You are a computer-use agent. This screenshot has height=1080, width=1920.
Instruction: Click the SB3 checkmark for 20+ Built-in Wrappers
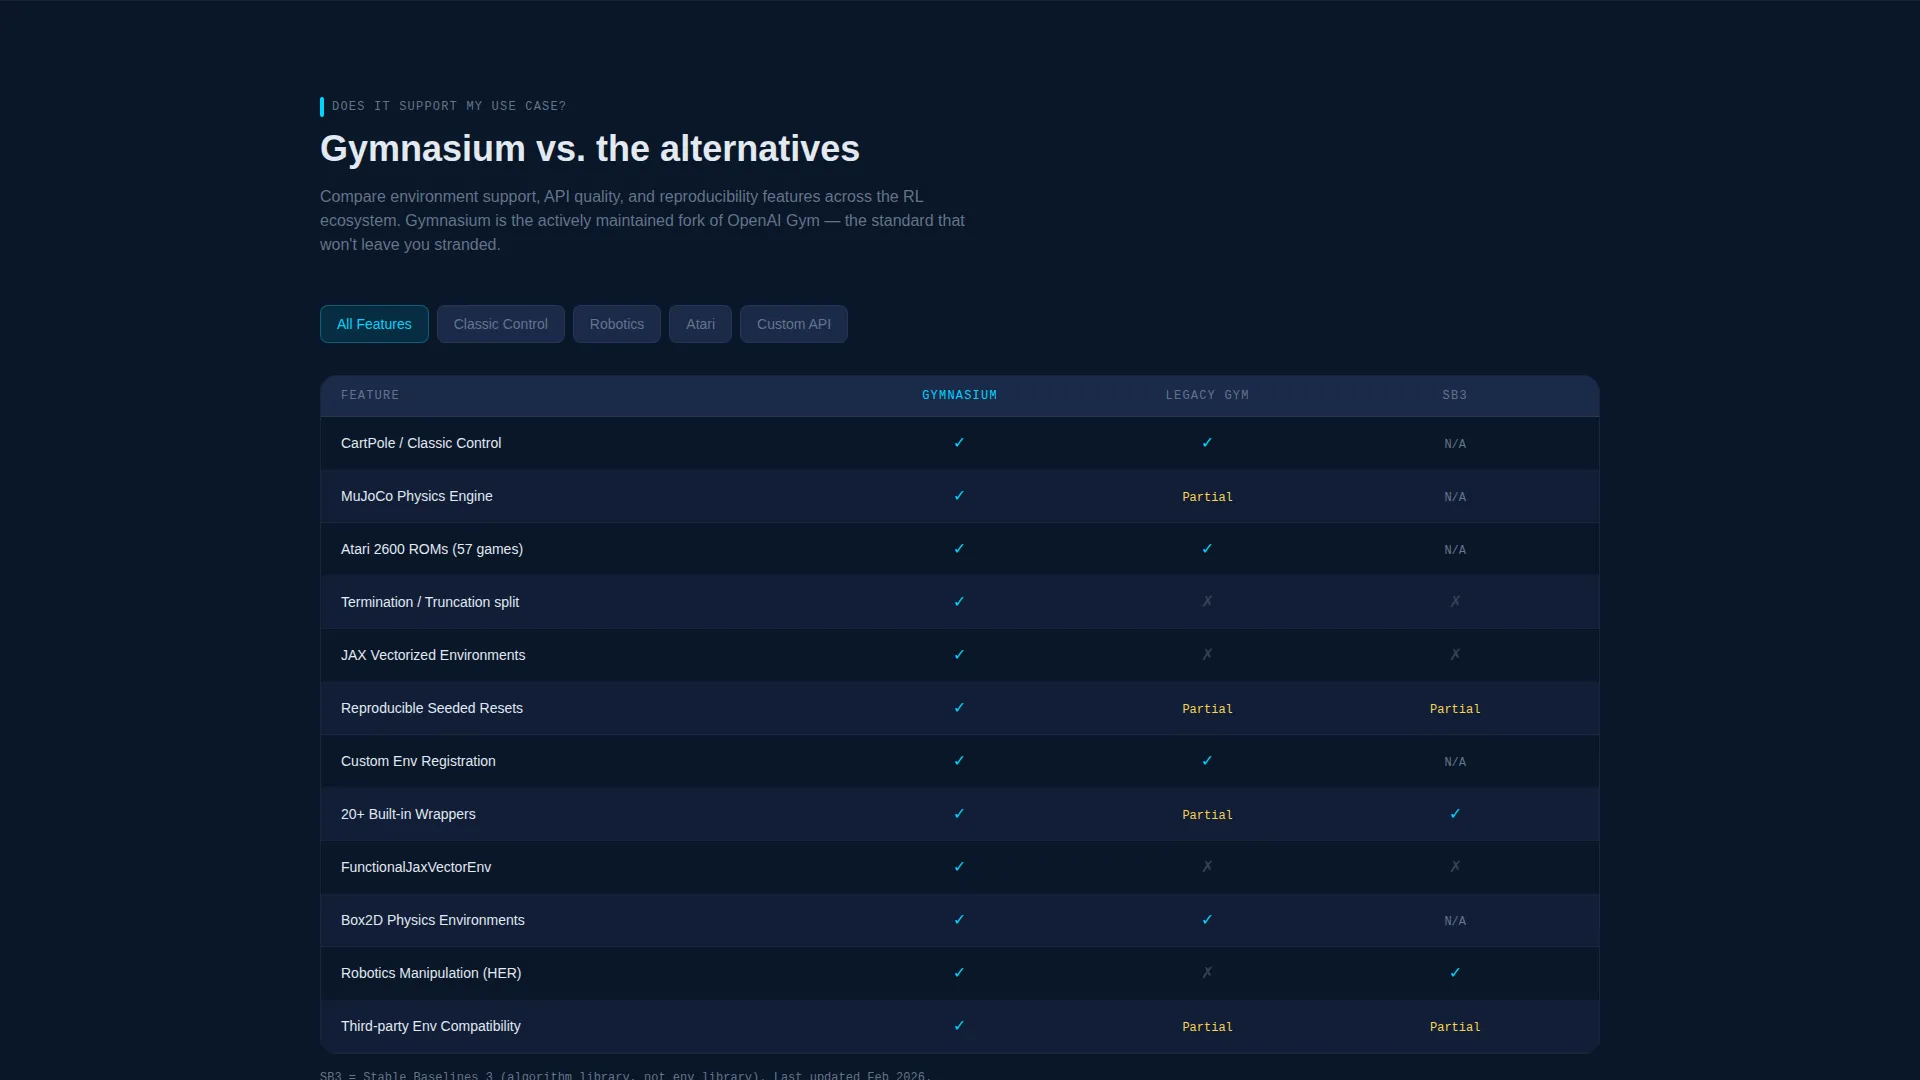[1455, 814]
